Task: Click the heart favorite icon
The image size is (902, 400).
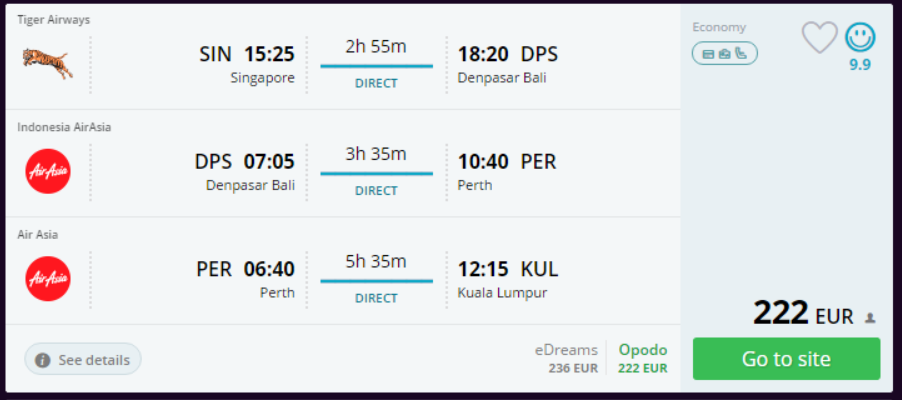Action: tap(820, 37)
